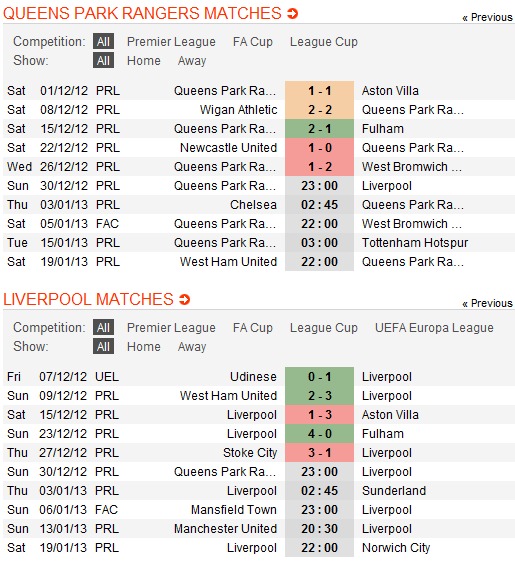Click the arrow icon beside Liverpool Matches
The height and width of the screenshot is (563, 515).
(x=184, y=299)
